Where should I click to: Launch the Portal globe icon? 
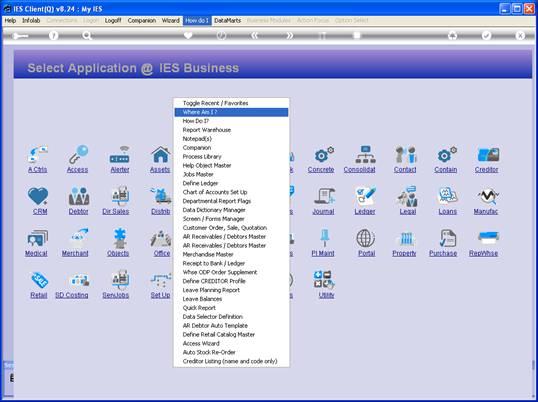click(366, 238)
